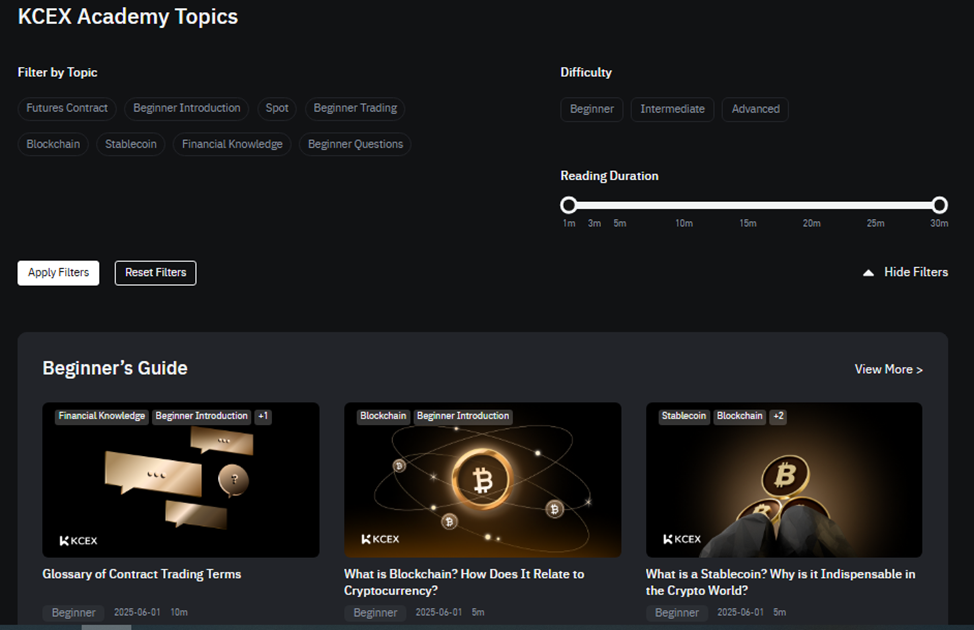This screenshot has height=630, width=974.
Task: Enable the Beginner Questions topic filter
Action: 355,144
